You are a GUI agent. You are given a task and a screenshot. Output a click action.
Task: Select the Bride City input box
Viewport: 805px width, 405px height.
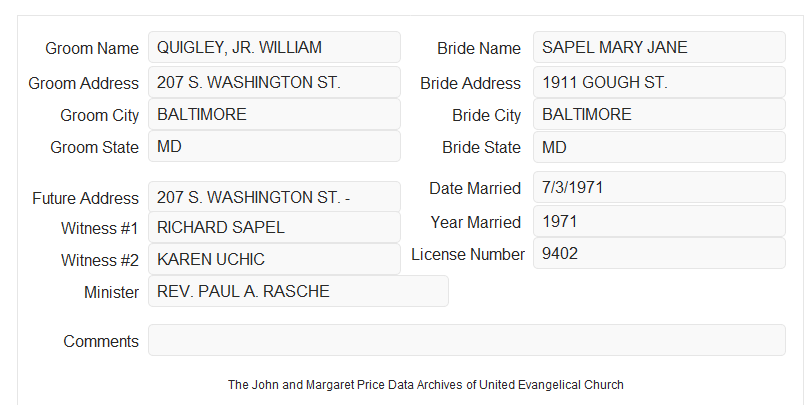(x=659, y=114)
